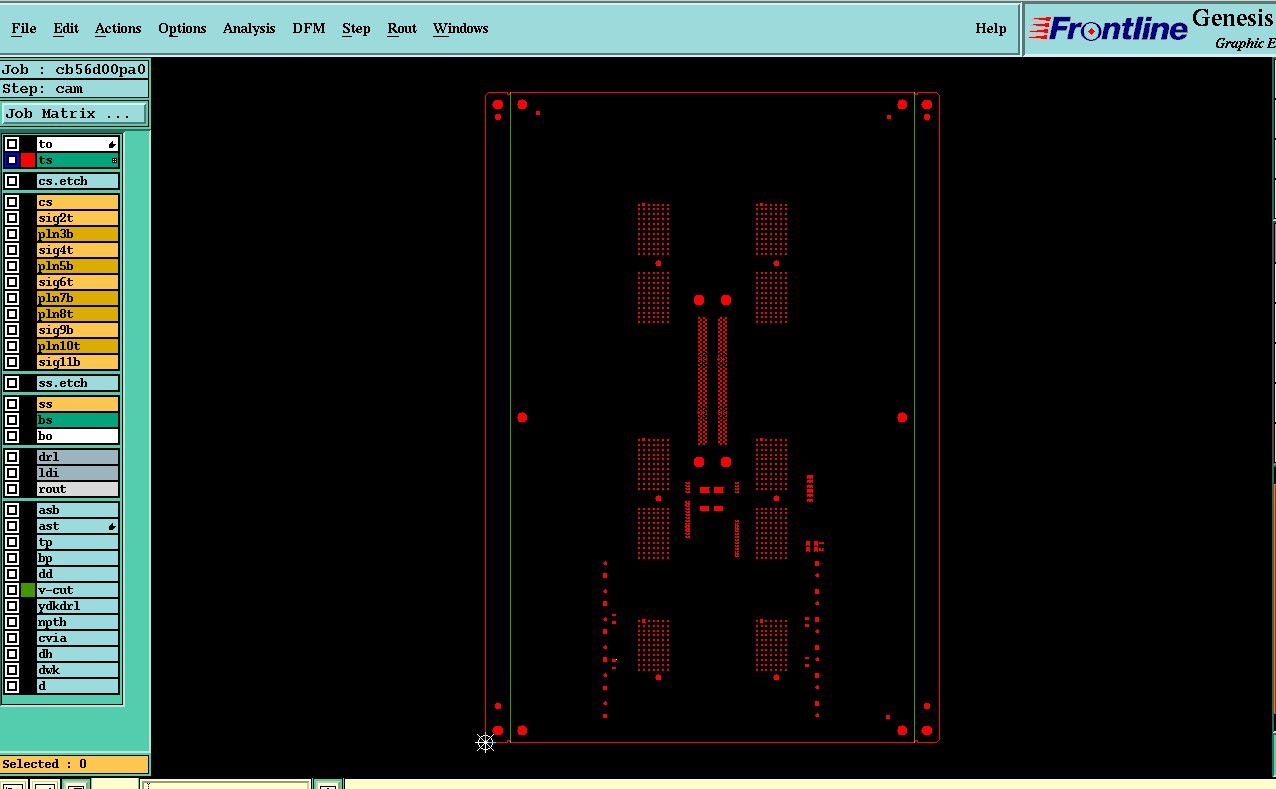This screenshot has width=1276, height=789.
Task: Click the Job Matrix ... button
Action: [x=75, y=114]
